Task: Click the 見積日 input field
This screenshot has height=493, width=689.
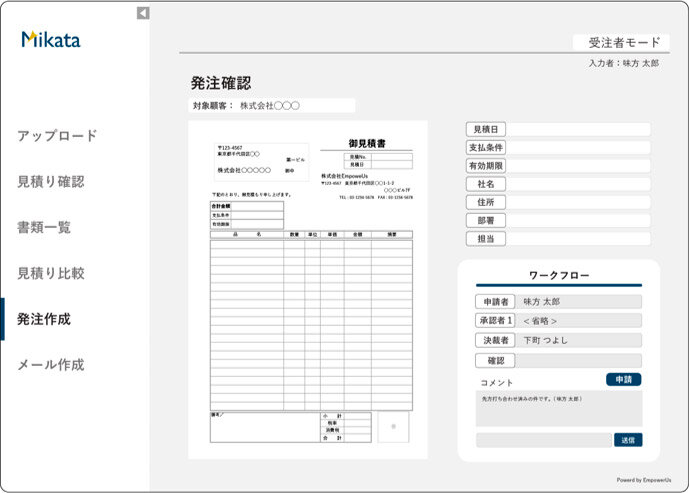Action: pos(580,129)
